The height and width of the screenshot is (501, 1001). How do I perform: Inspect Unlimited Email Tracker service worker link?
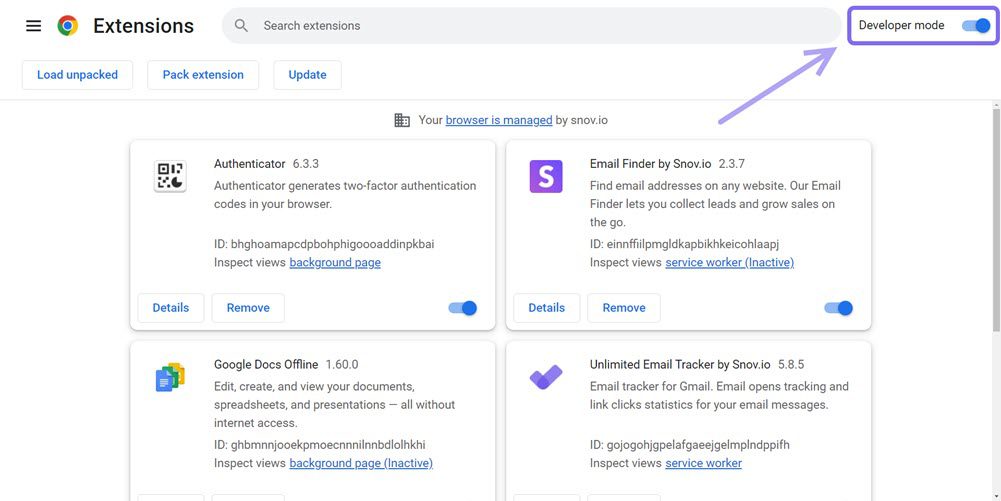tap(704, 463)
